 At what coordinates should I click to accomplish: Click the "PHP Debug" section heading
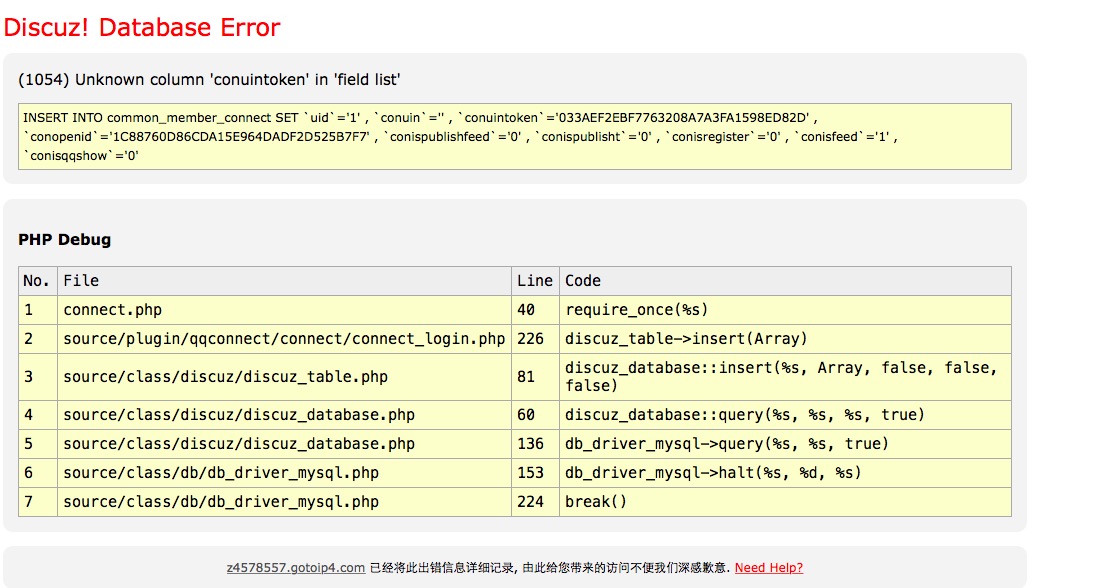[64, 240]
